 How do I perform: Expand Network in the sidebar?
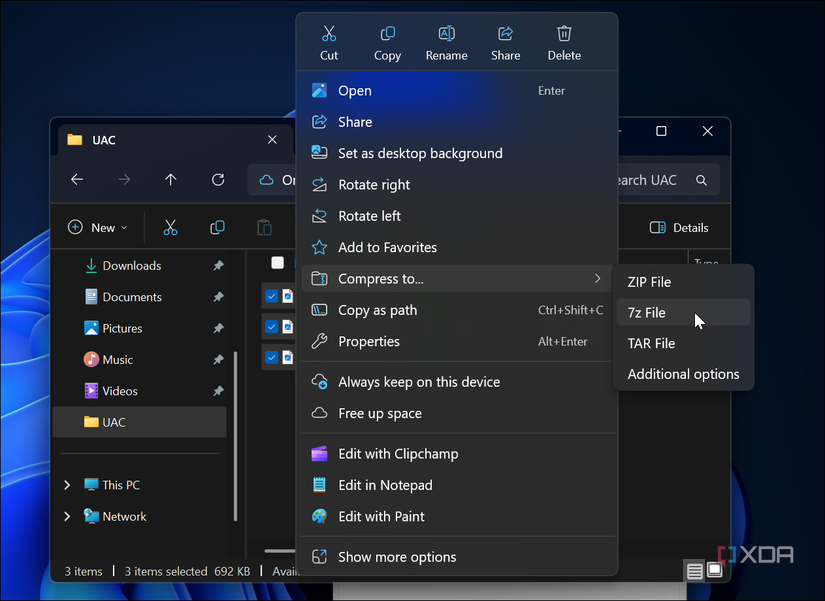[x=66, y=516]
